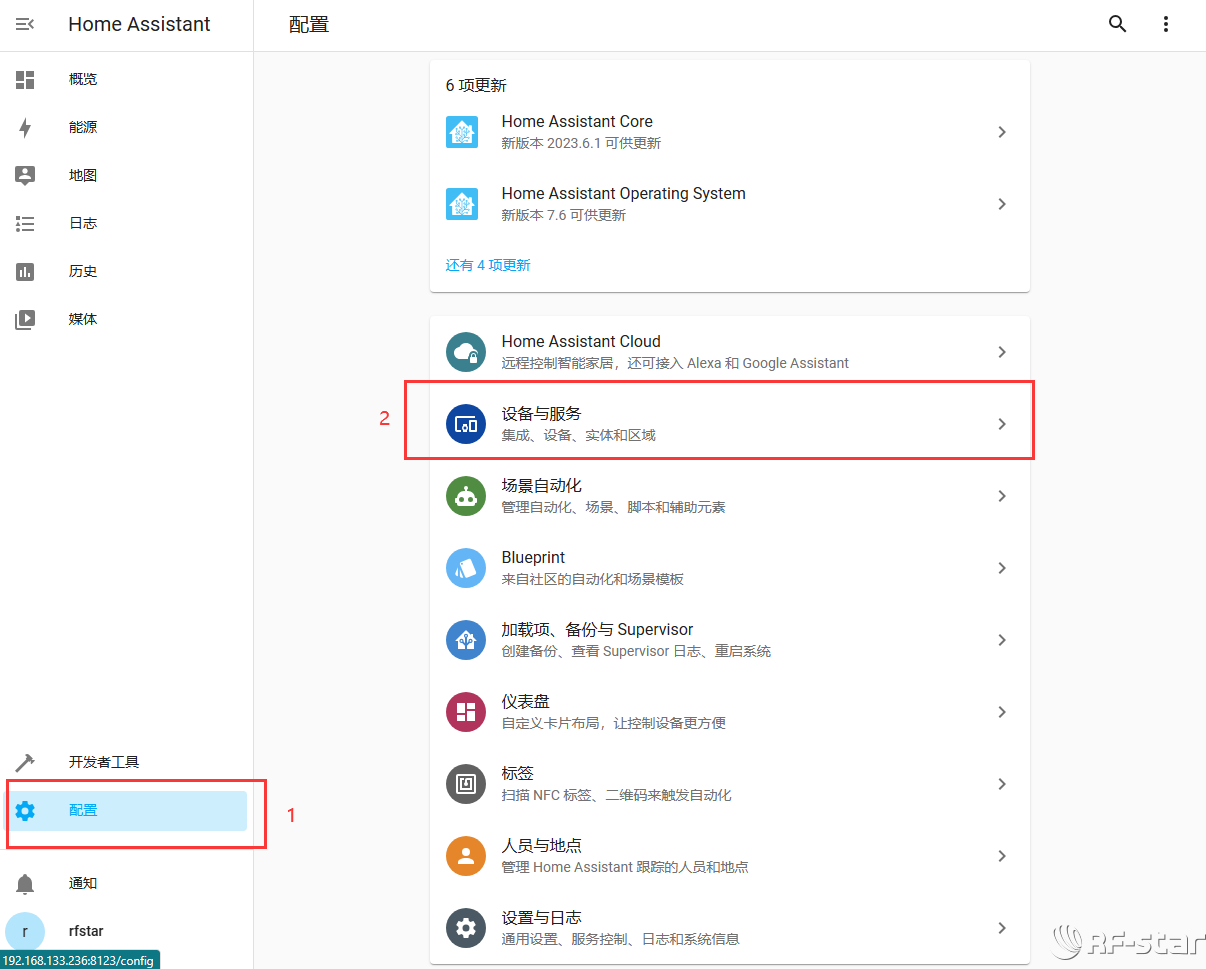Click the Supervisor add-ons icon
This screenshot has height=969, width=1206.
pyautogui.click(x=466, y=640)
